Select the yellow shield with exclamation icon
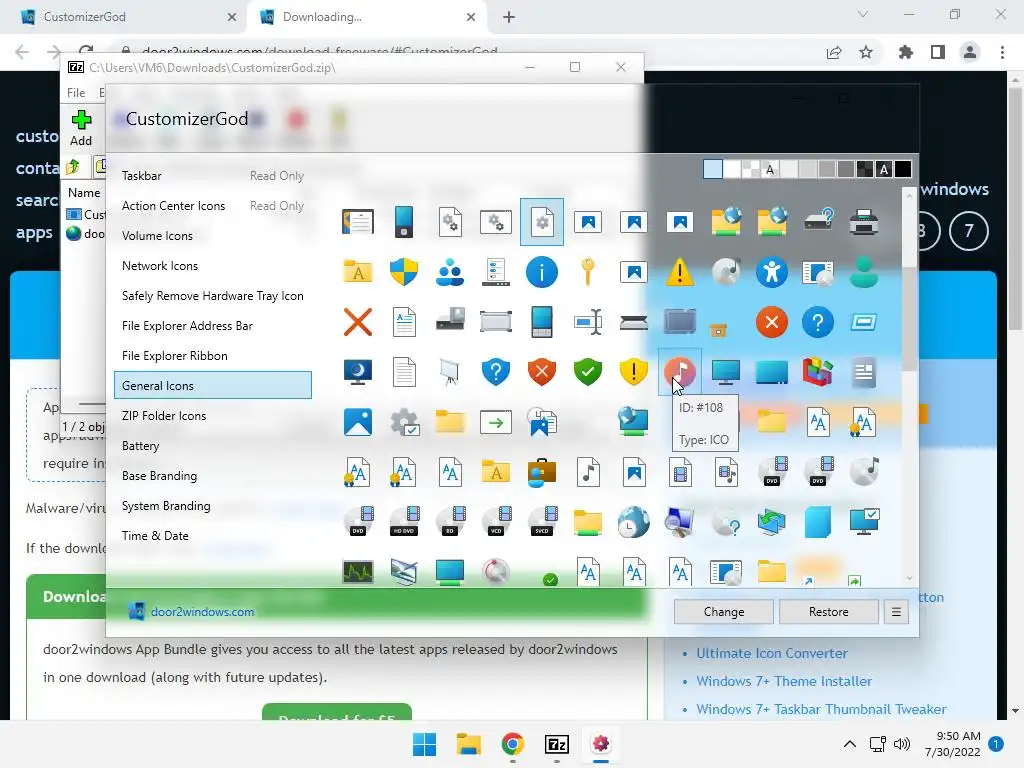 point(633,372)
